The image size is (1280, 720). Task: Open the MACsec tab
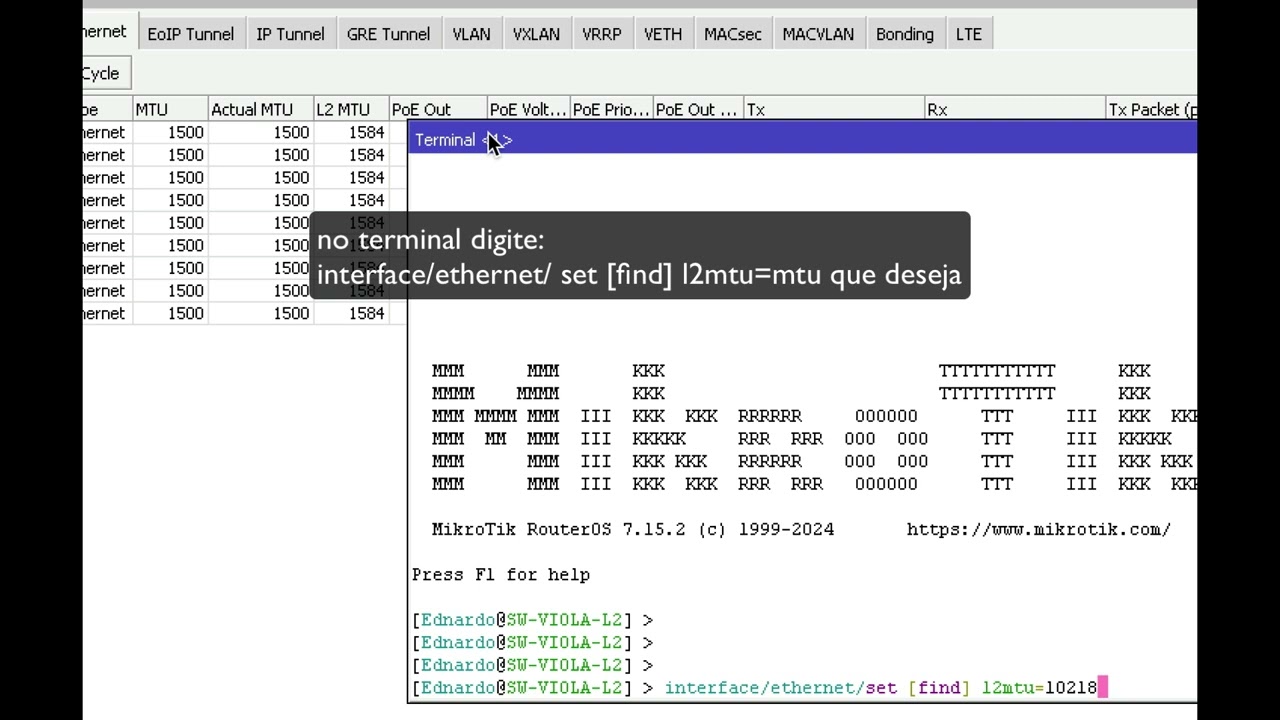point(733,34)
